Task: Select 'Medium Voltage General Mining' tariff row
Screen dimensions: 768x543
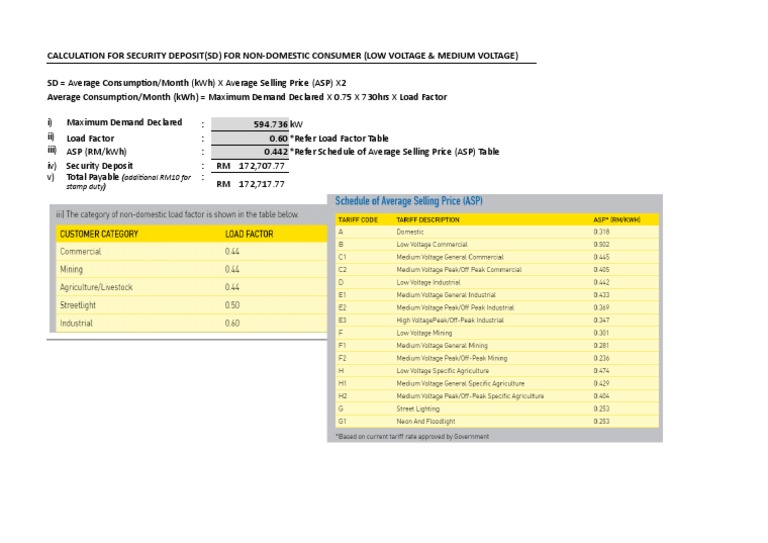Action: coord(497,346)
